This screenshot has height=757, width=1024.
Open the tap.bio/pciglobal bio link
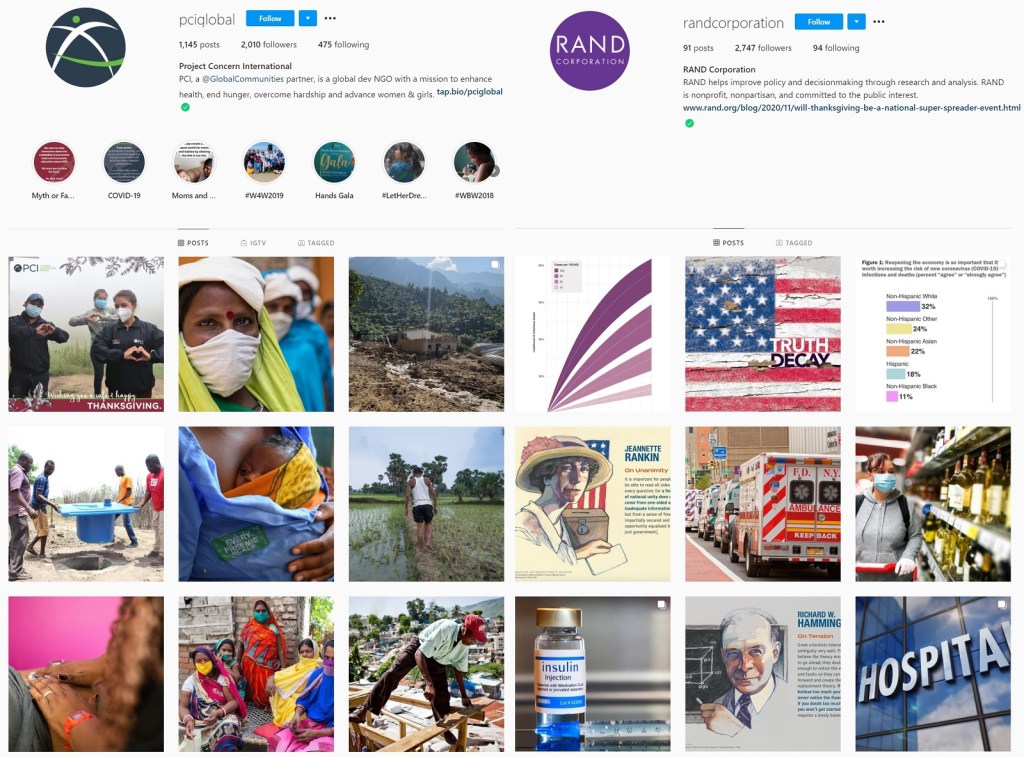(x=470, y=92)
